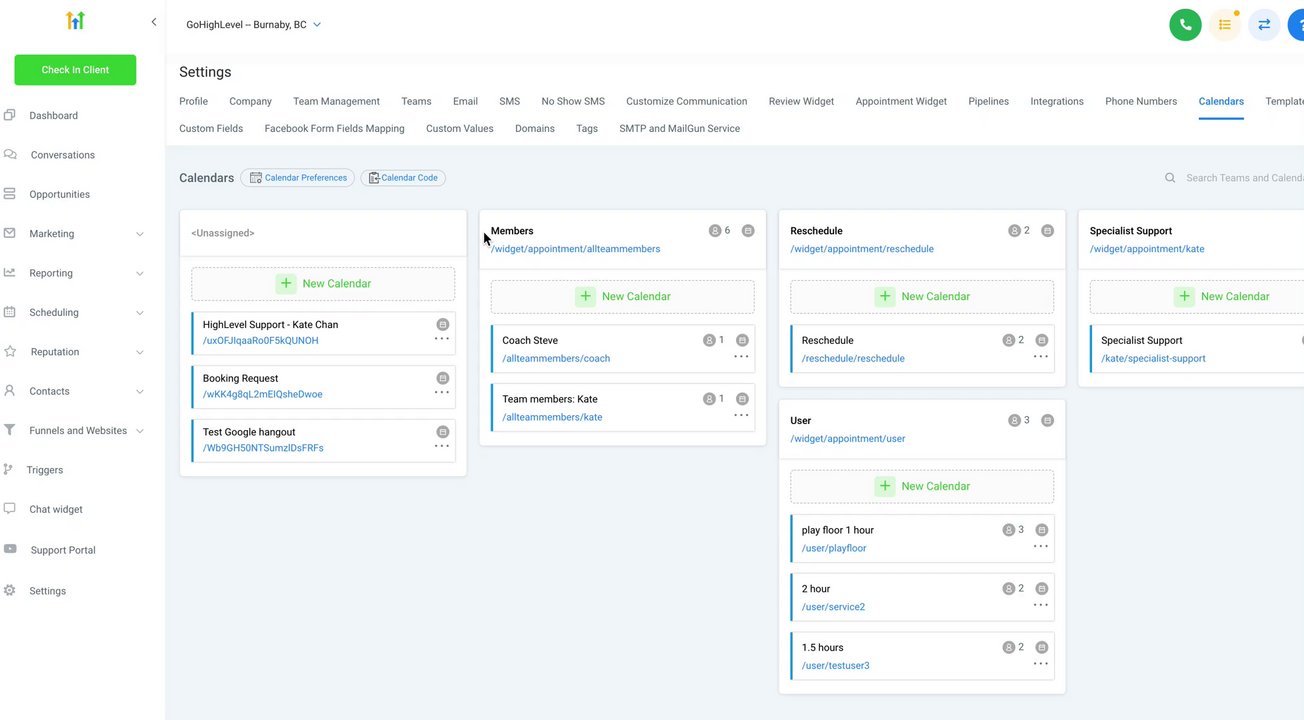Image resolution: width=1304 pixels, height=720 pixels.
Task: Open three-dot menu for 2 hour calendar
Action: (1041, 606)
